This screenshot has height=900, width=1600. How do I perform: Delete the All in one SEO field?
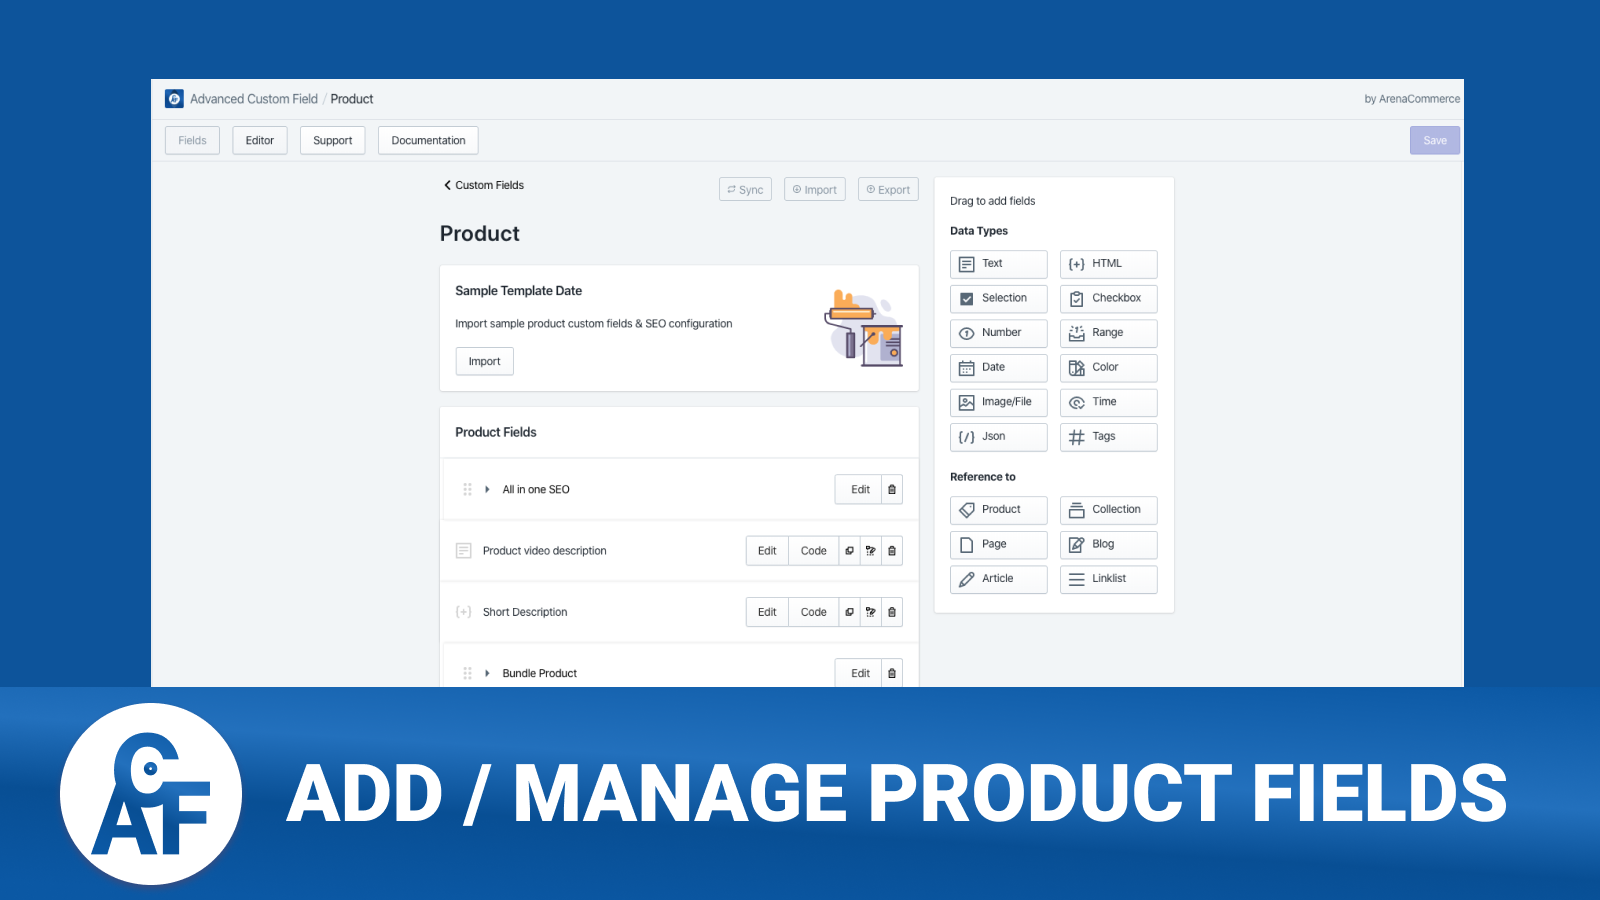pyautogui.click(x=892, y=490)
